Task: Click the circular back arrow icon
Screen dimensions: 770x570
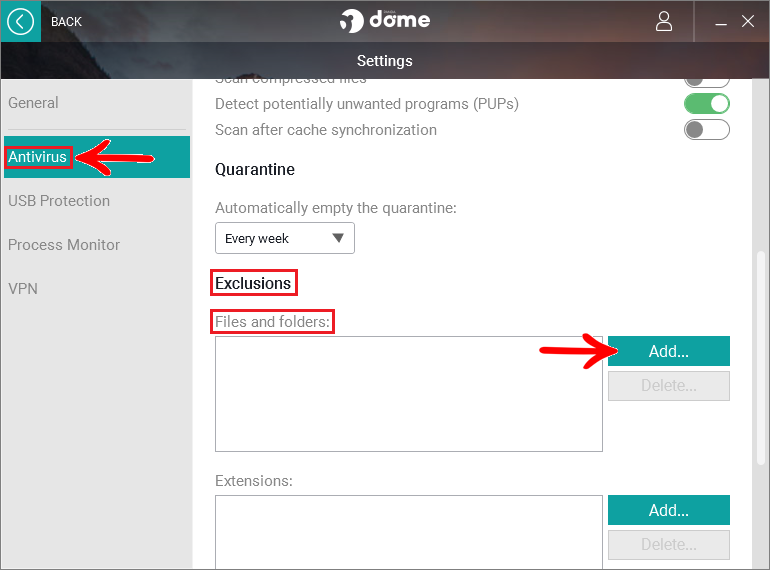Action: pyautogui.click(x=20, y=22)
